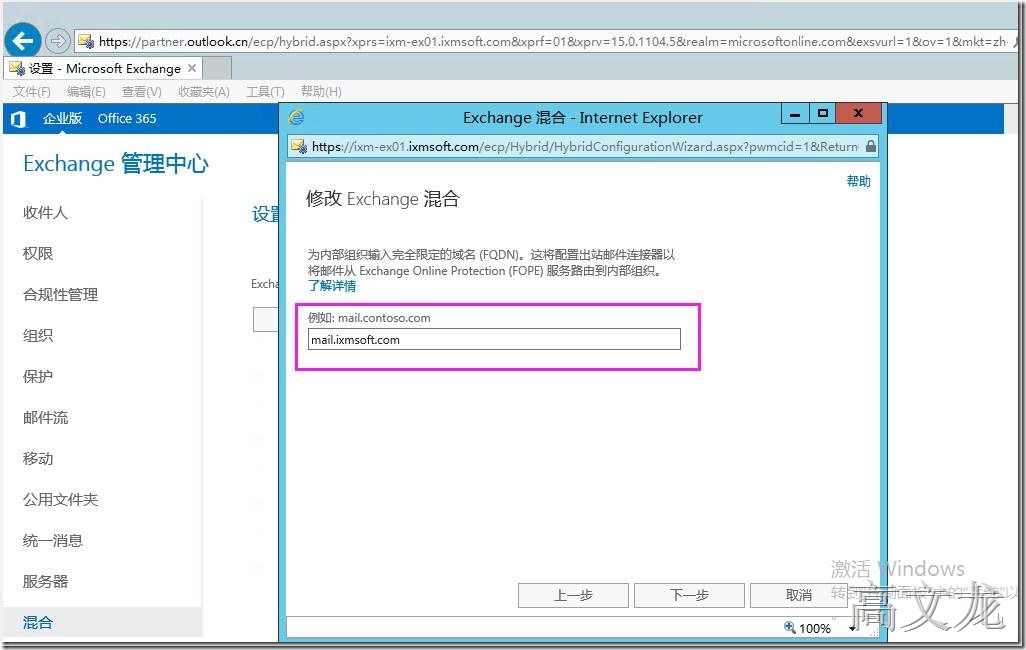Click Internet Explorer icon in Exchange 混合 title bar
Screen dimensions: 1026x650
[296, 117]
